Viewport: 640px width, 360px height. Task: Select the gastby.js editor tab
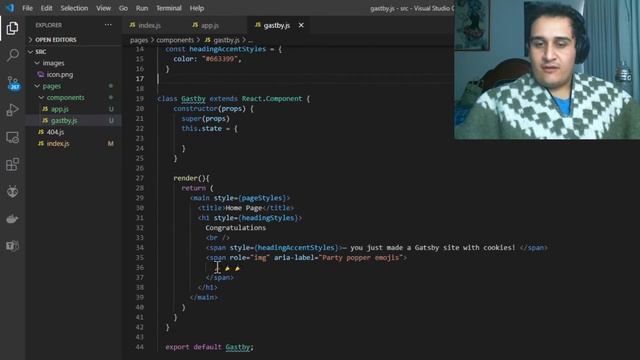coord(276,25)
